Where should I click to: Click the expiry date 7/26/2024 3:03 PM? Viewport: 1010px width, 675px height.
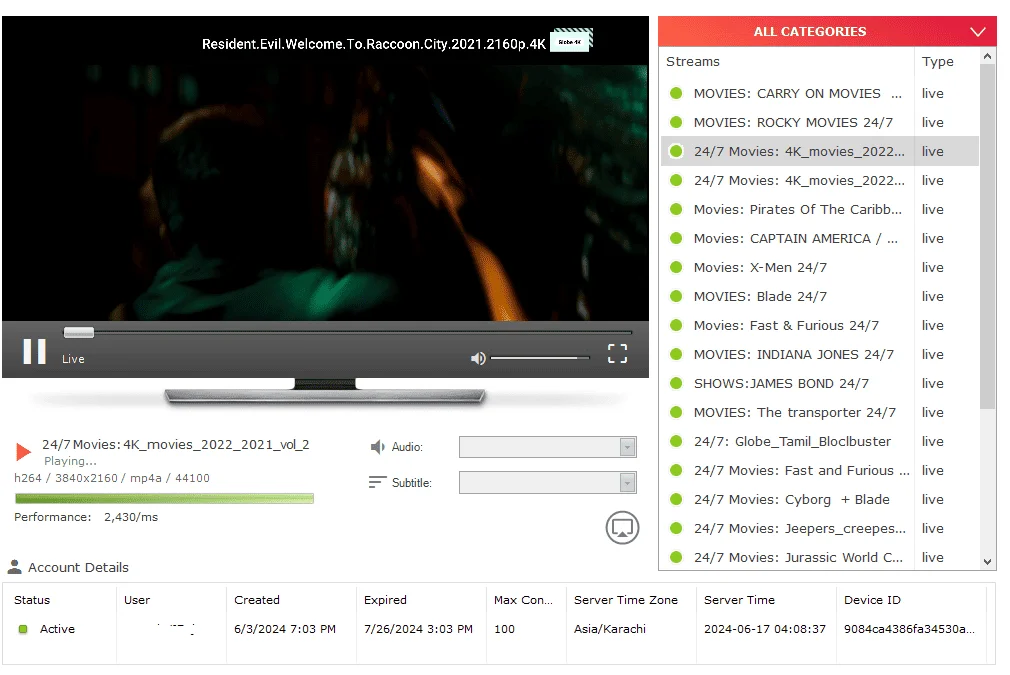point(418,629)
